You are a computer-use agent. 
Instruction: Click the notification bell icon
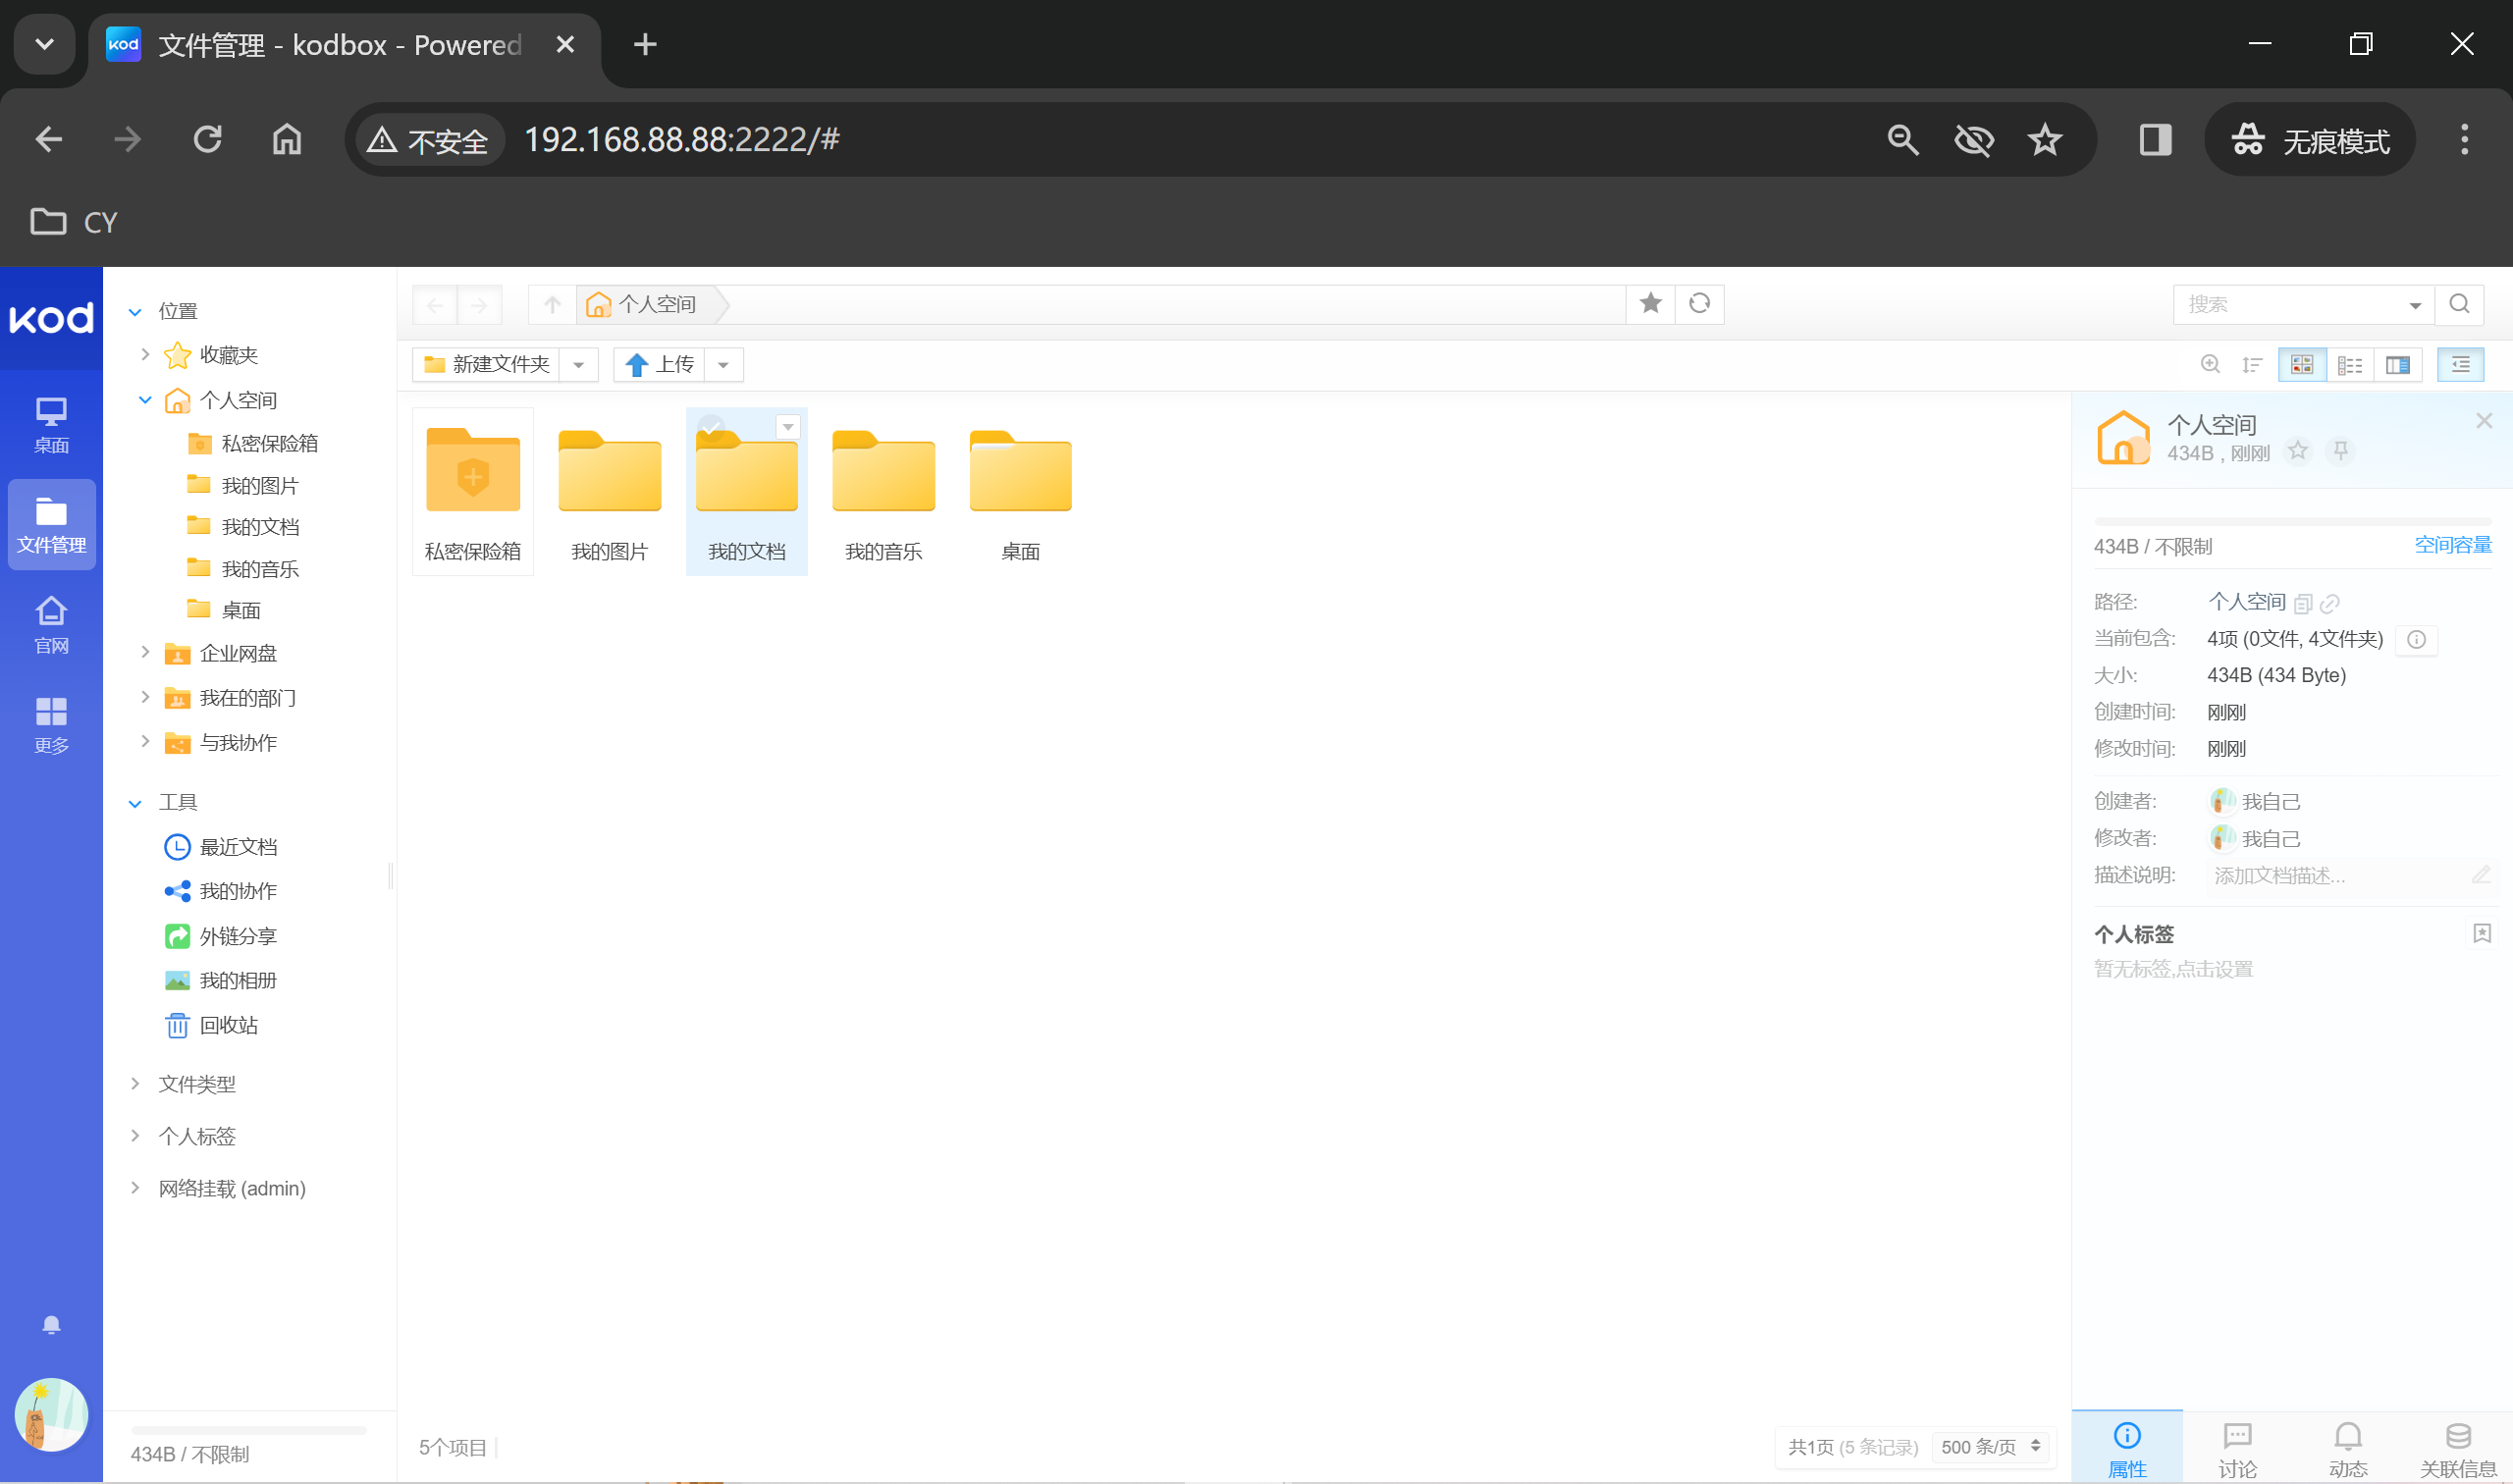[x=51, y=1324]
